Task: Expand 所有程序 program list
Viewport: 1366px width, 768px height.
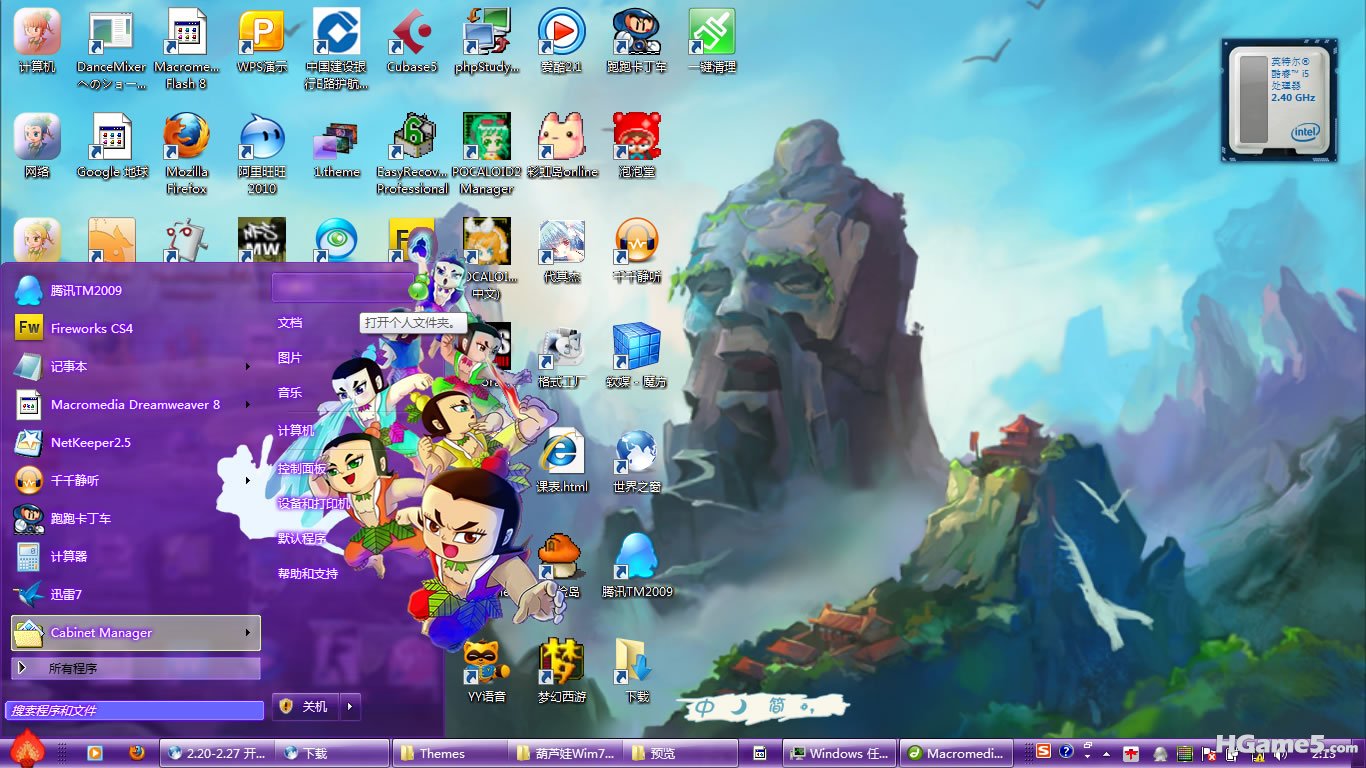Action: point(135,668)
